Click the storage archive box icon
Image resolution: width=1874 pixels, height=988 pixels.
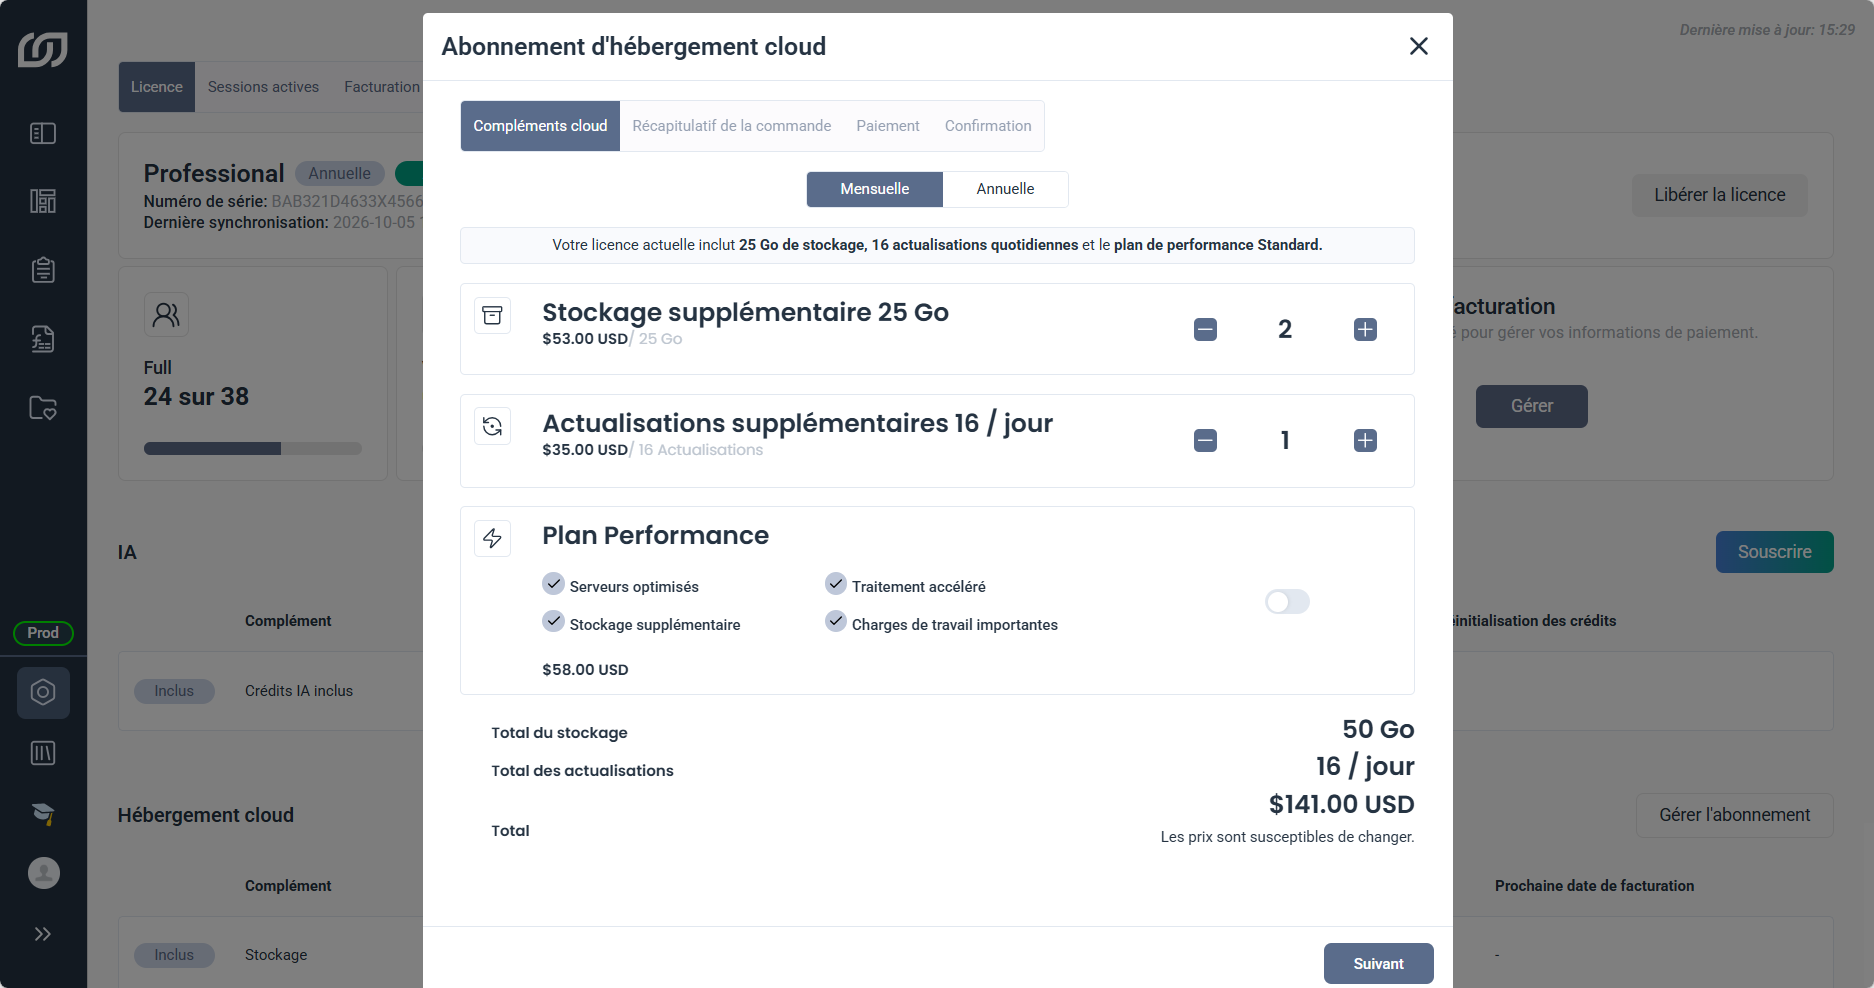pos(492,315)
